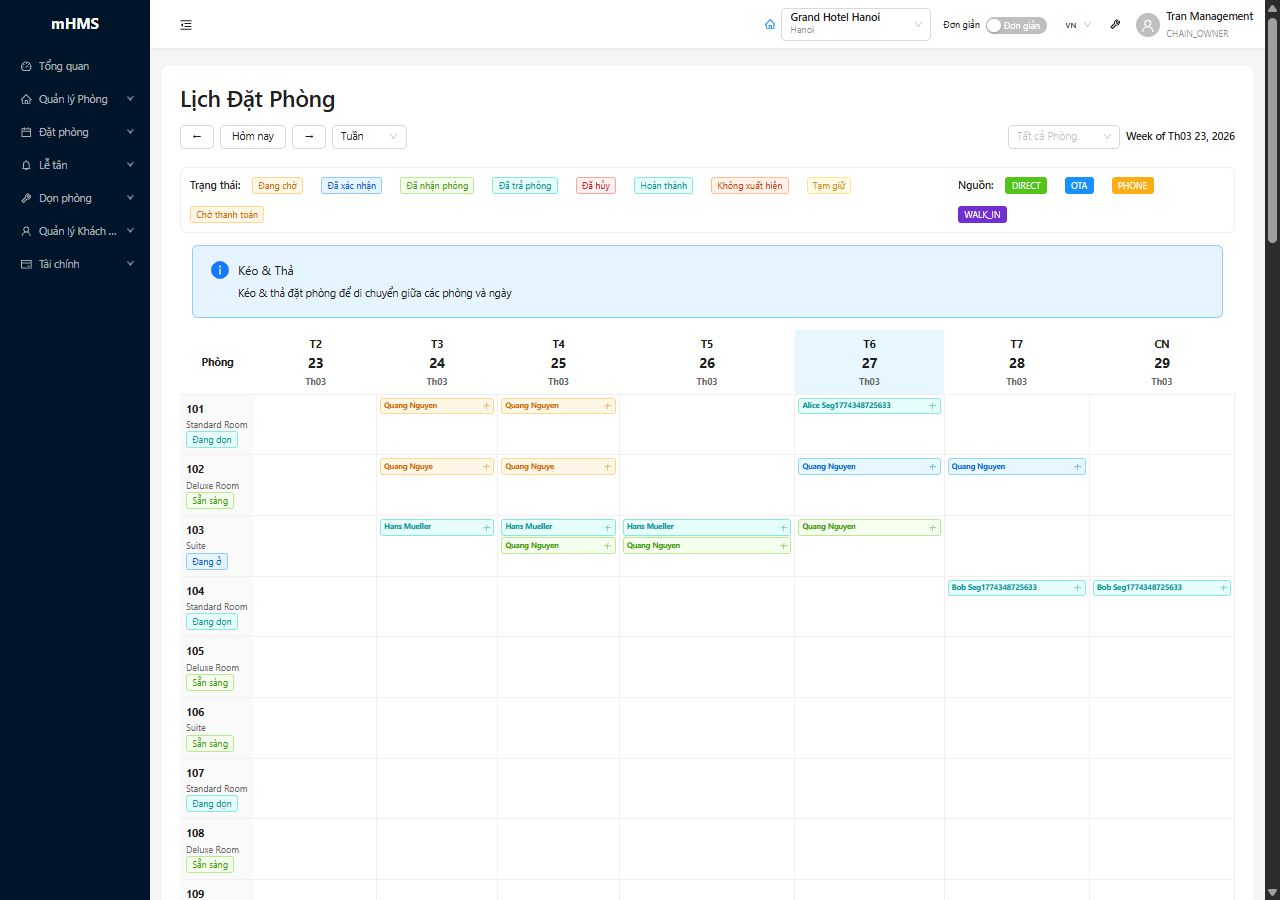Image resolution: width=1280 pixels, height=900 pixels.
Task: Go to next week with the right arrow
Action: click(309, 137)
